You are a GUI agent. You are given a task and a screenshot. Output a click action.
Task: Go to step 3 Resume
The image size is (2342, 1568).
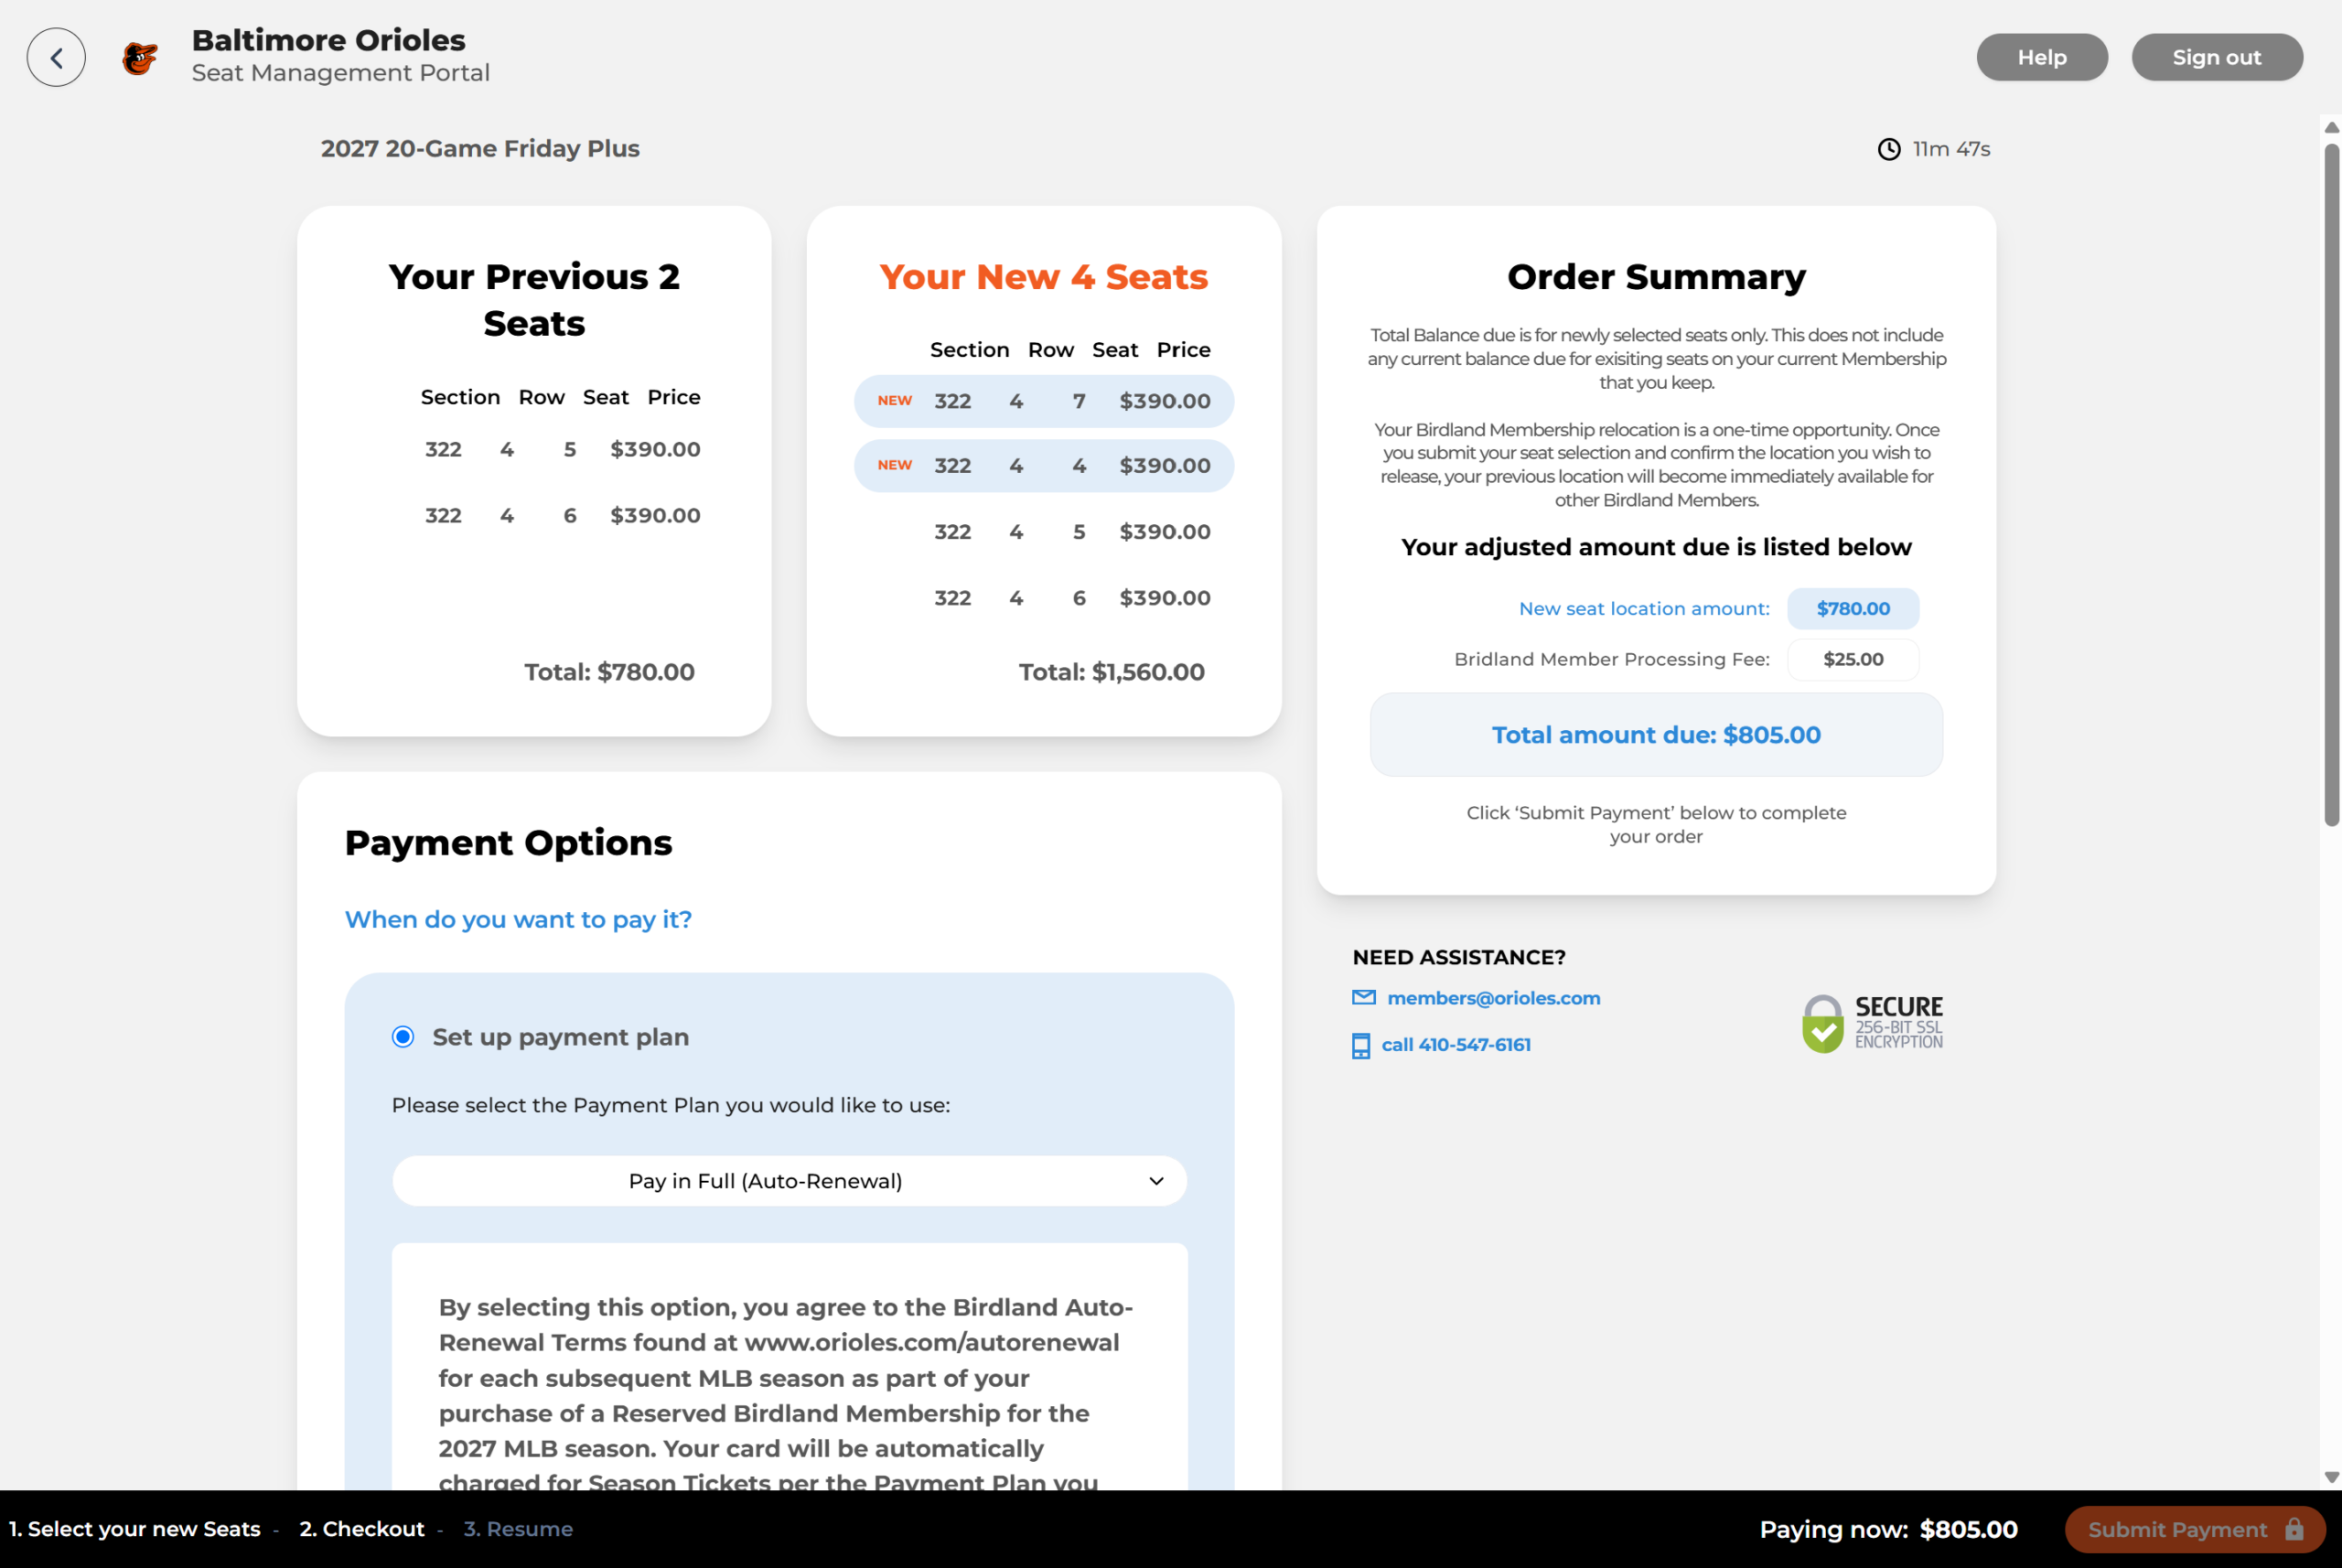coord(518,1529)
